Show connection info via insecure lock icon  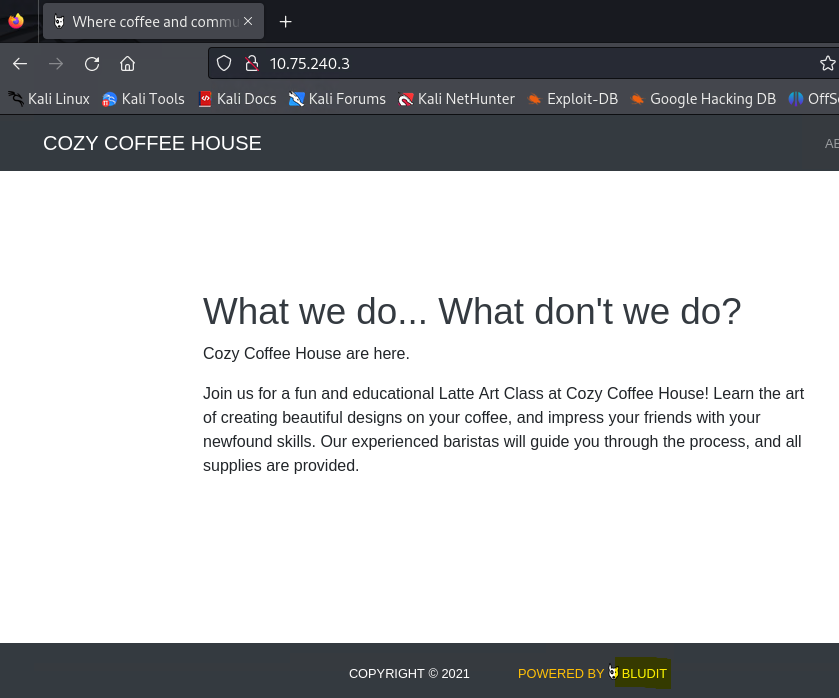pyautogui.click(x=251, y=64)
